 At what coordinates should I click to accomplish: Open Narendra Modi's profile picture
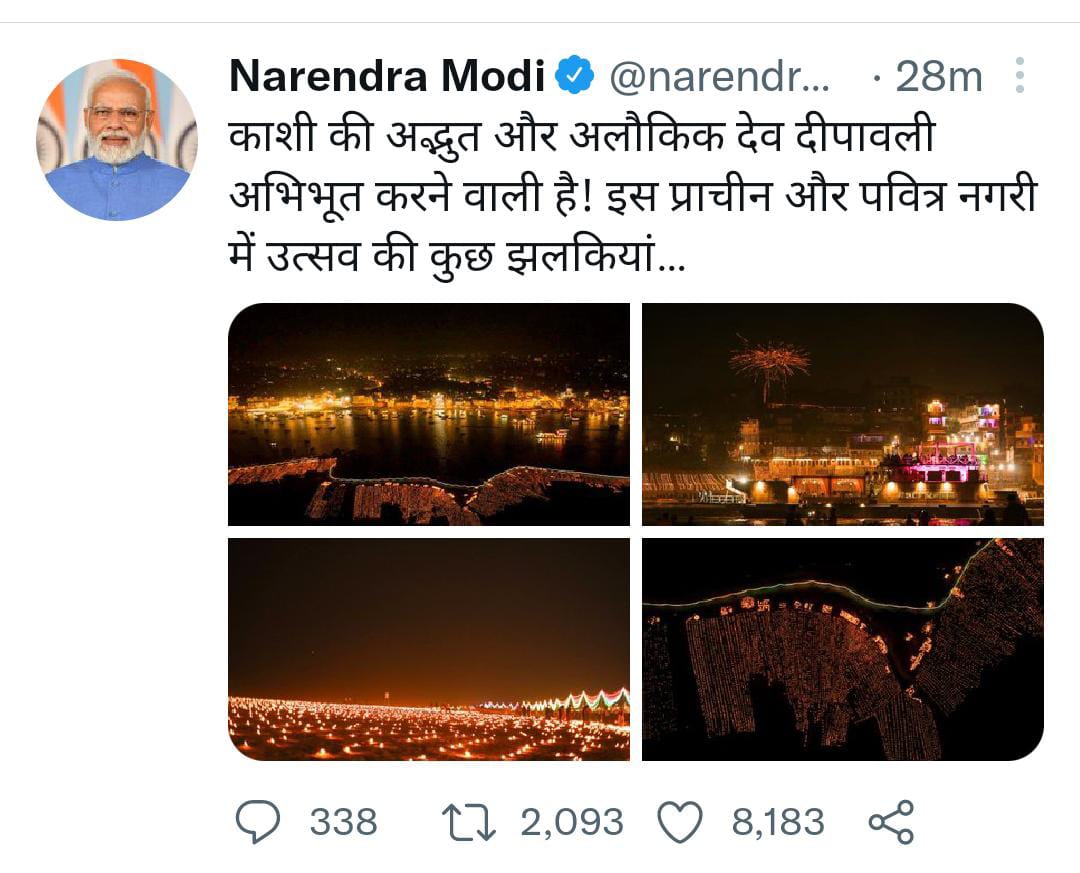117,140
